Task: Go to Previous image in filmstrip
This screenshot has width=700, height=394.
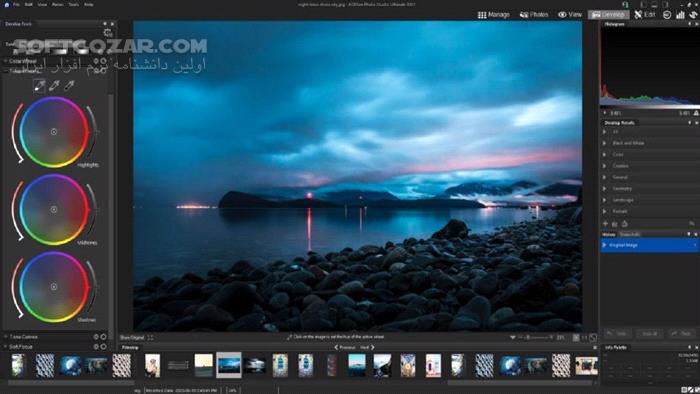Action: coord(345,347)
